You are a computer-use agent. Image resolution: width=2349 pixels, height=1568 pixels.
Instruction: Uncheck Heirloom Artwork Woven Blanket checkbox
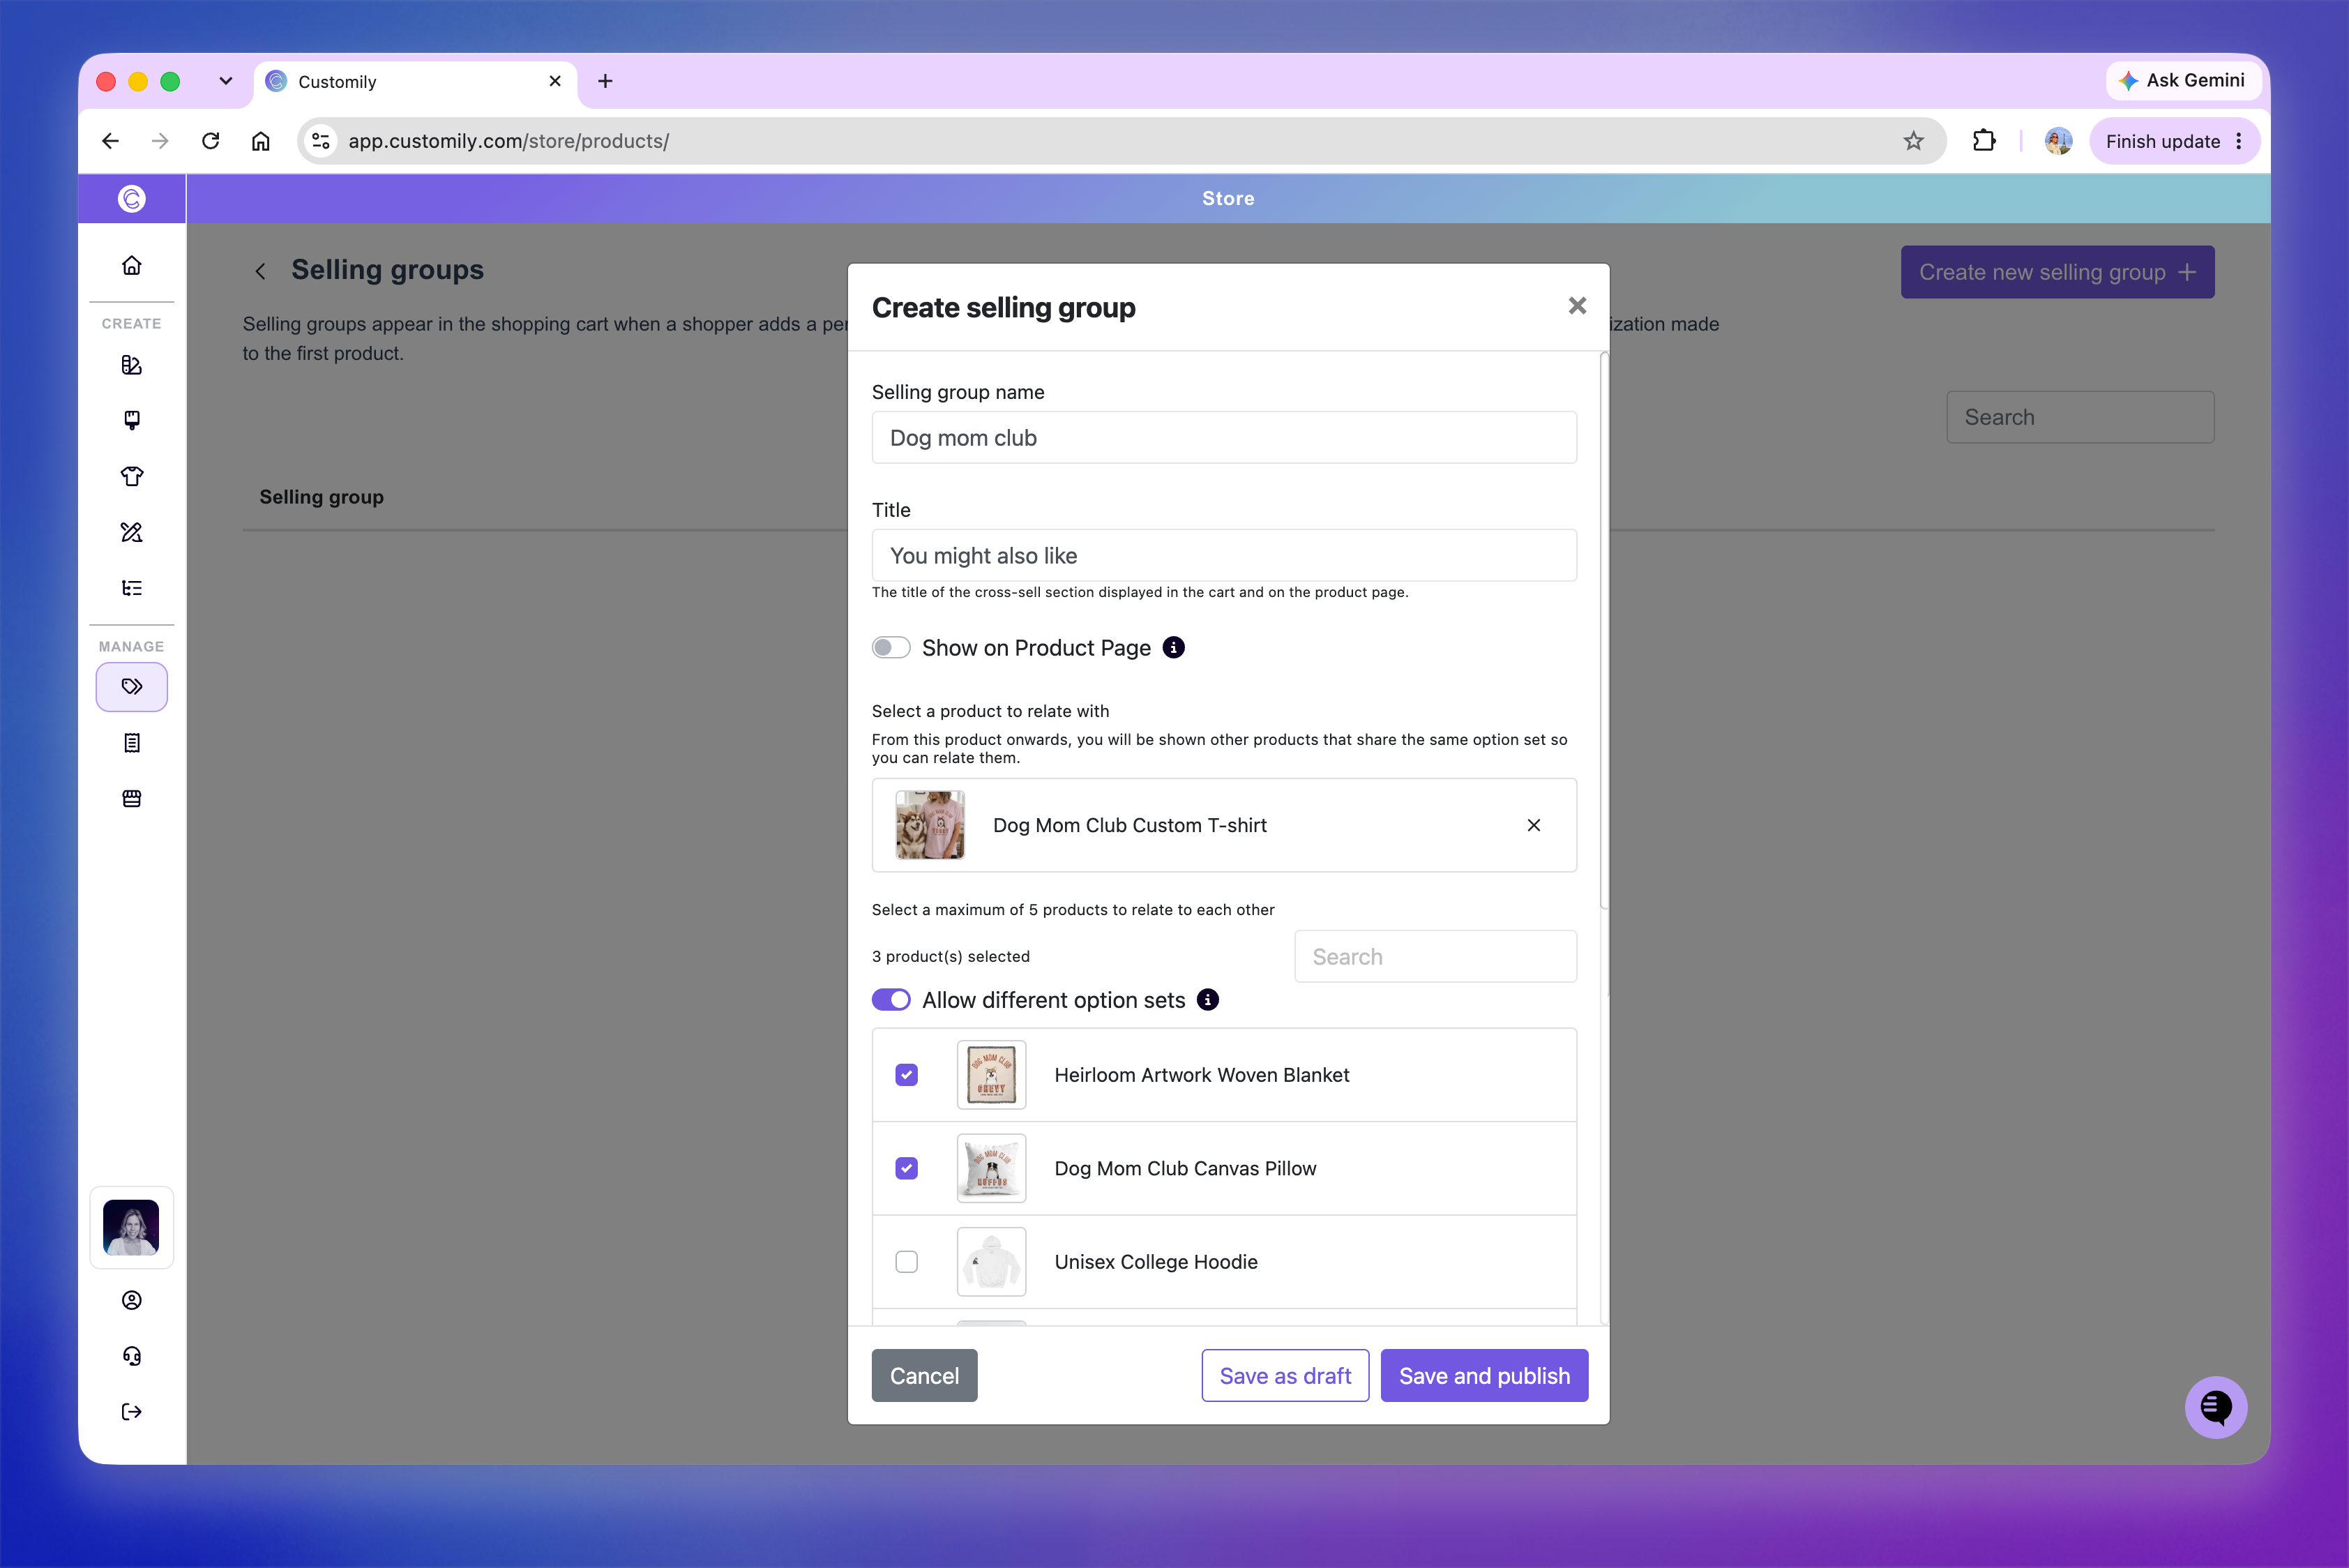click(907, 1075)
